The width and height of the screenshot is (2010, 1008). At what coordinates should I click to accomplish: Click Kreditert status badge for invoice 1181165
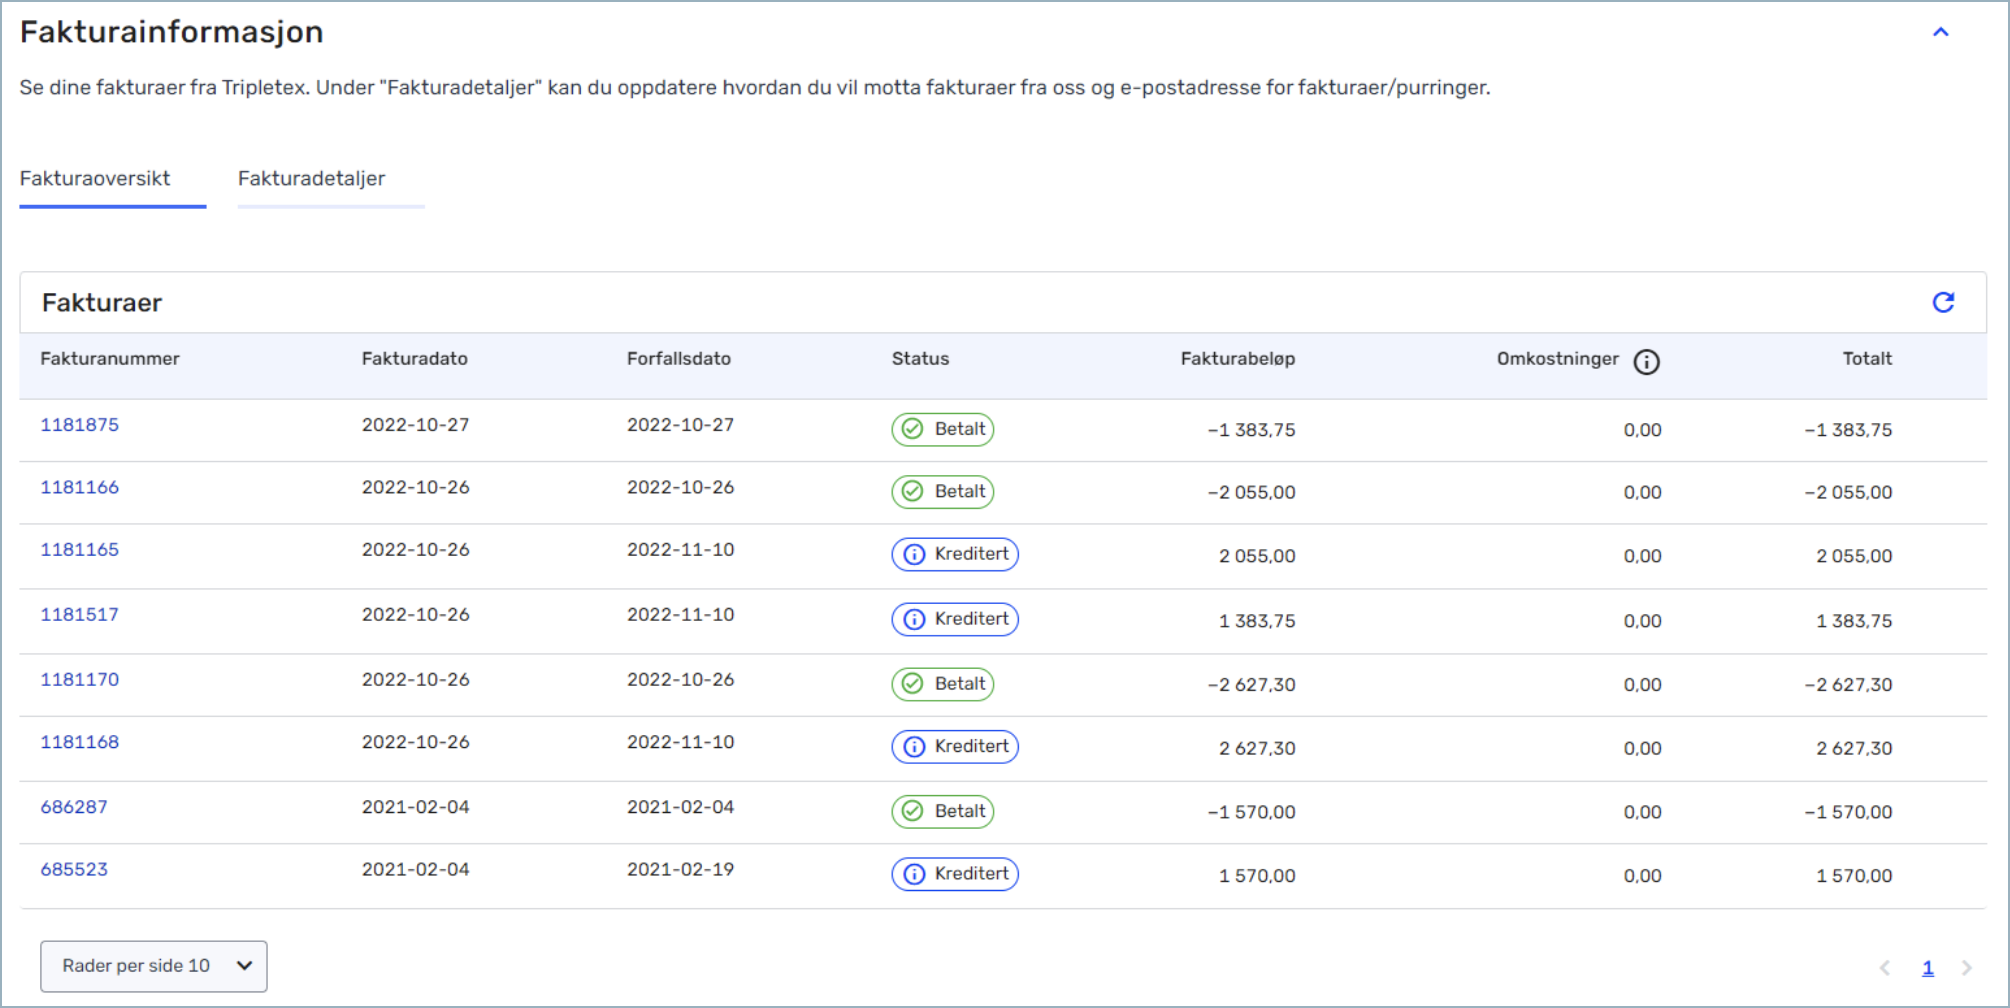954,555
